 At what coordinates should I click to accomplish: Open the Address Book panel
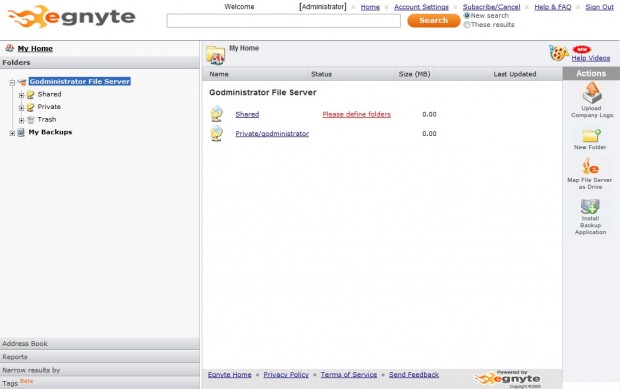tap(100, 344)
